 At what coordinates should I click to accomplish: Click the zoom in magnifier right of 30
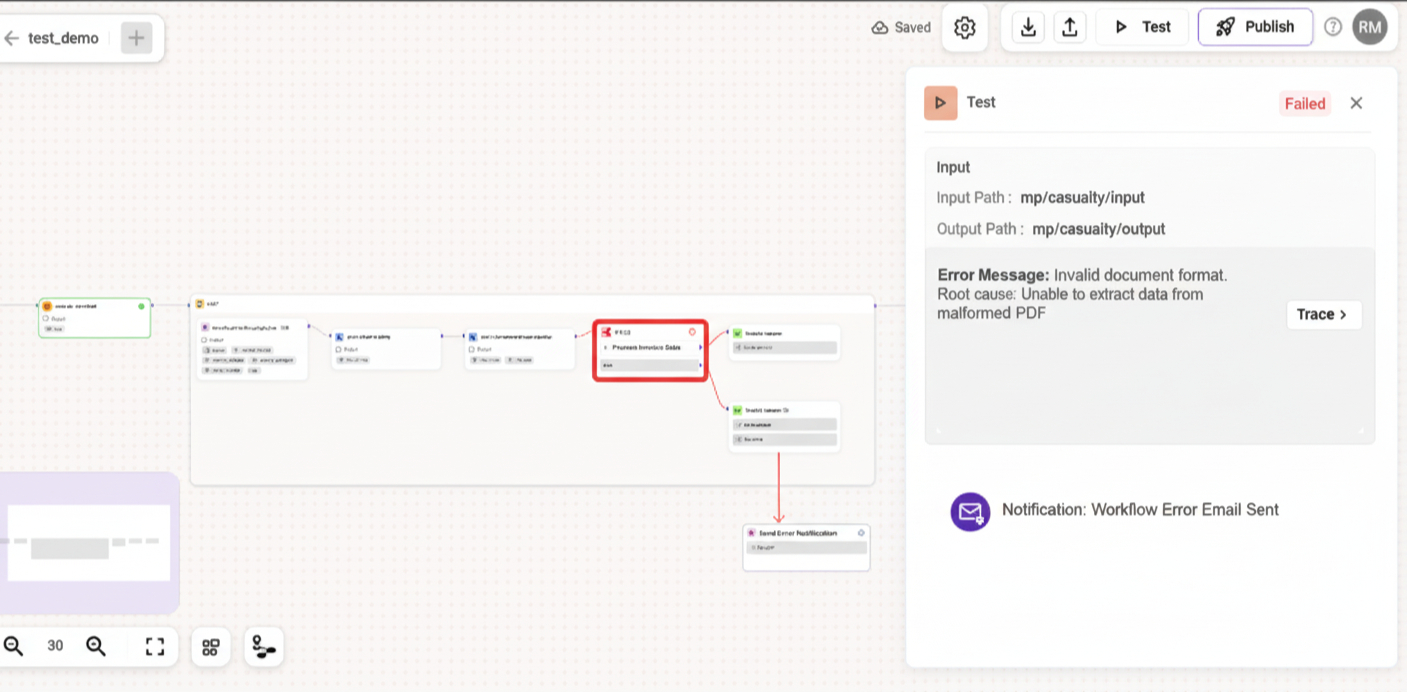[96, 646]
